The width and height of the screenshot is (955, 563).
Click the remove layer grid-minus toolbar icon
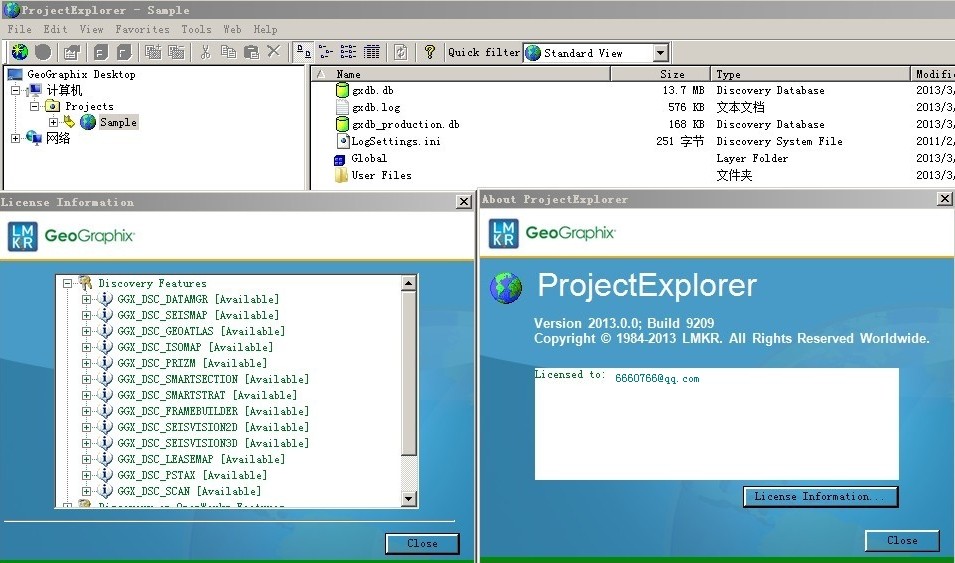[x=176, y=52]
